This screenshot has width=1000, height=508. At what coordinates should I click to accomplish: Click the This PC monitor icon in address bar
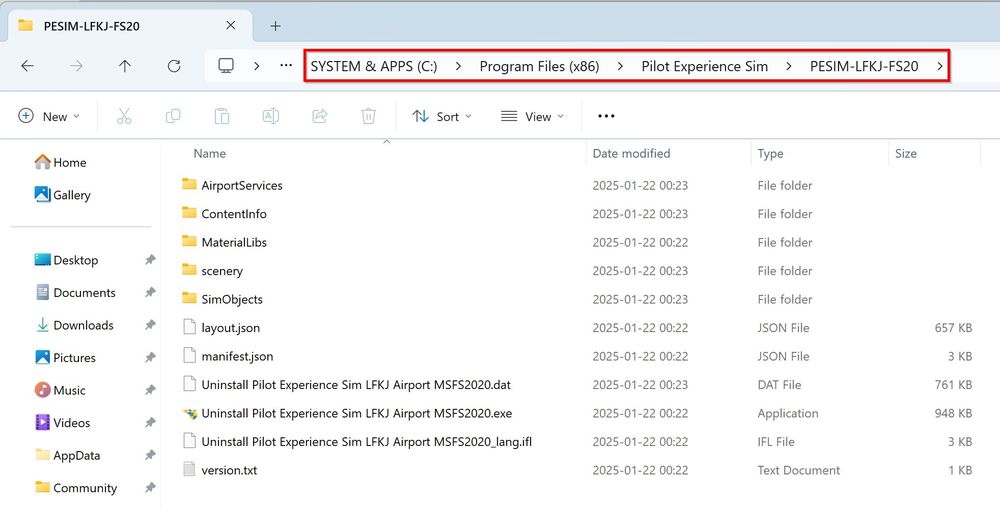pos(226,66)
